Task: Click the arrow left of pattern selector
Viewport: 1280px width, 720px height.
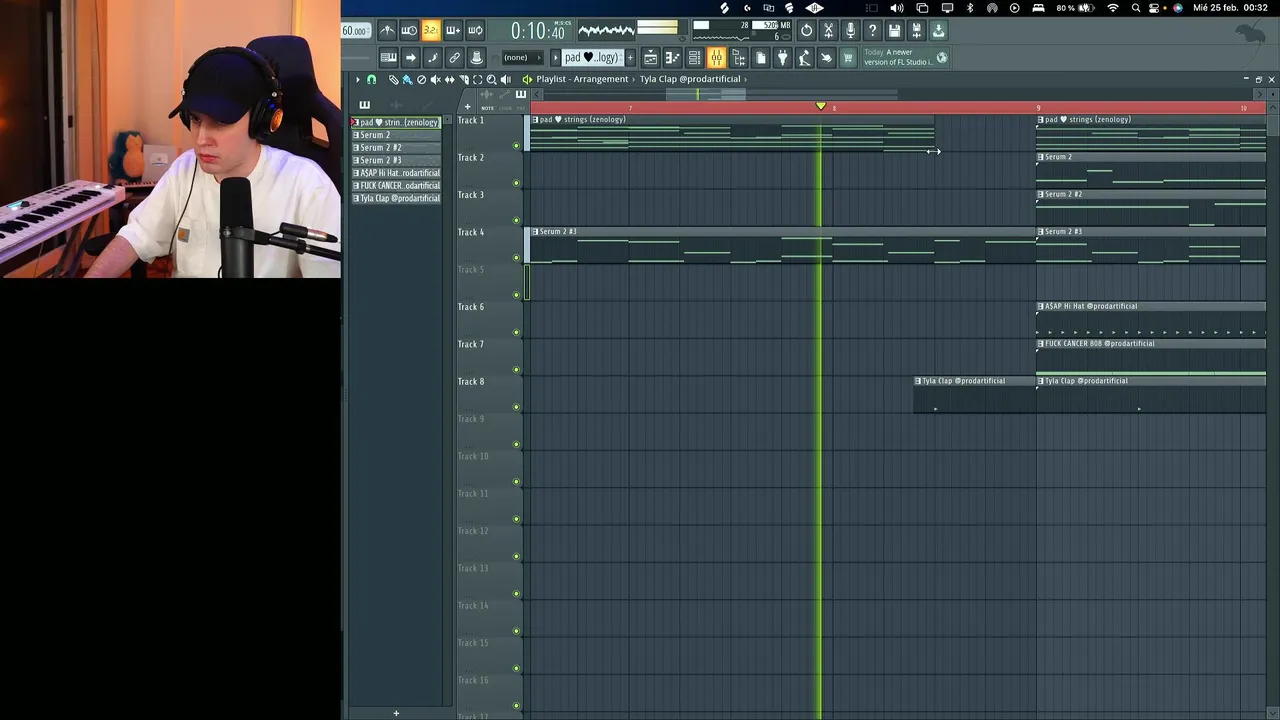Action: coord(555,57)
